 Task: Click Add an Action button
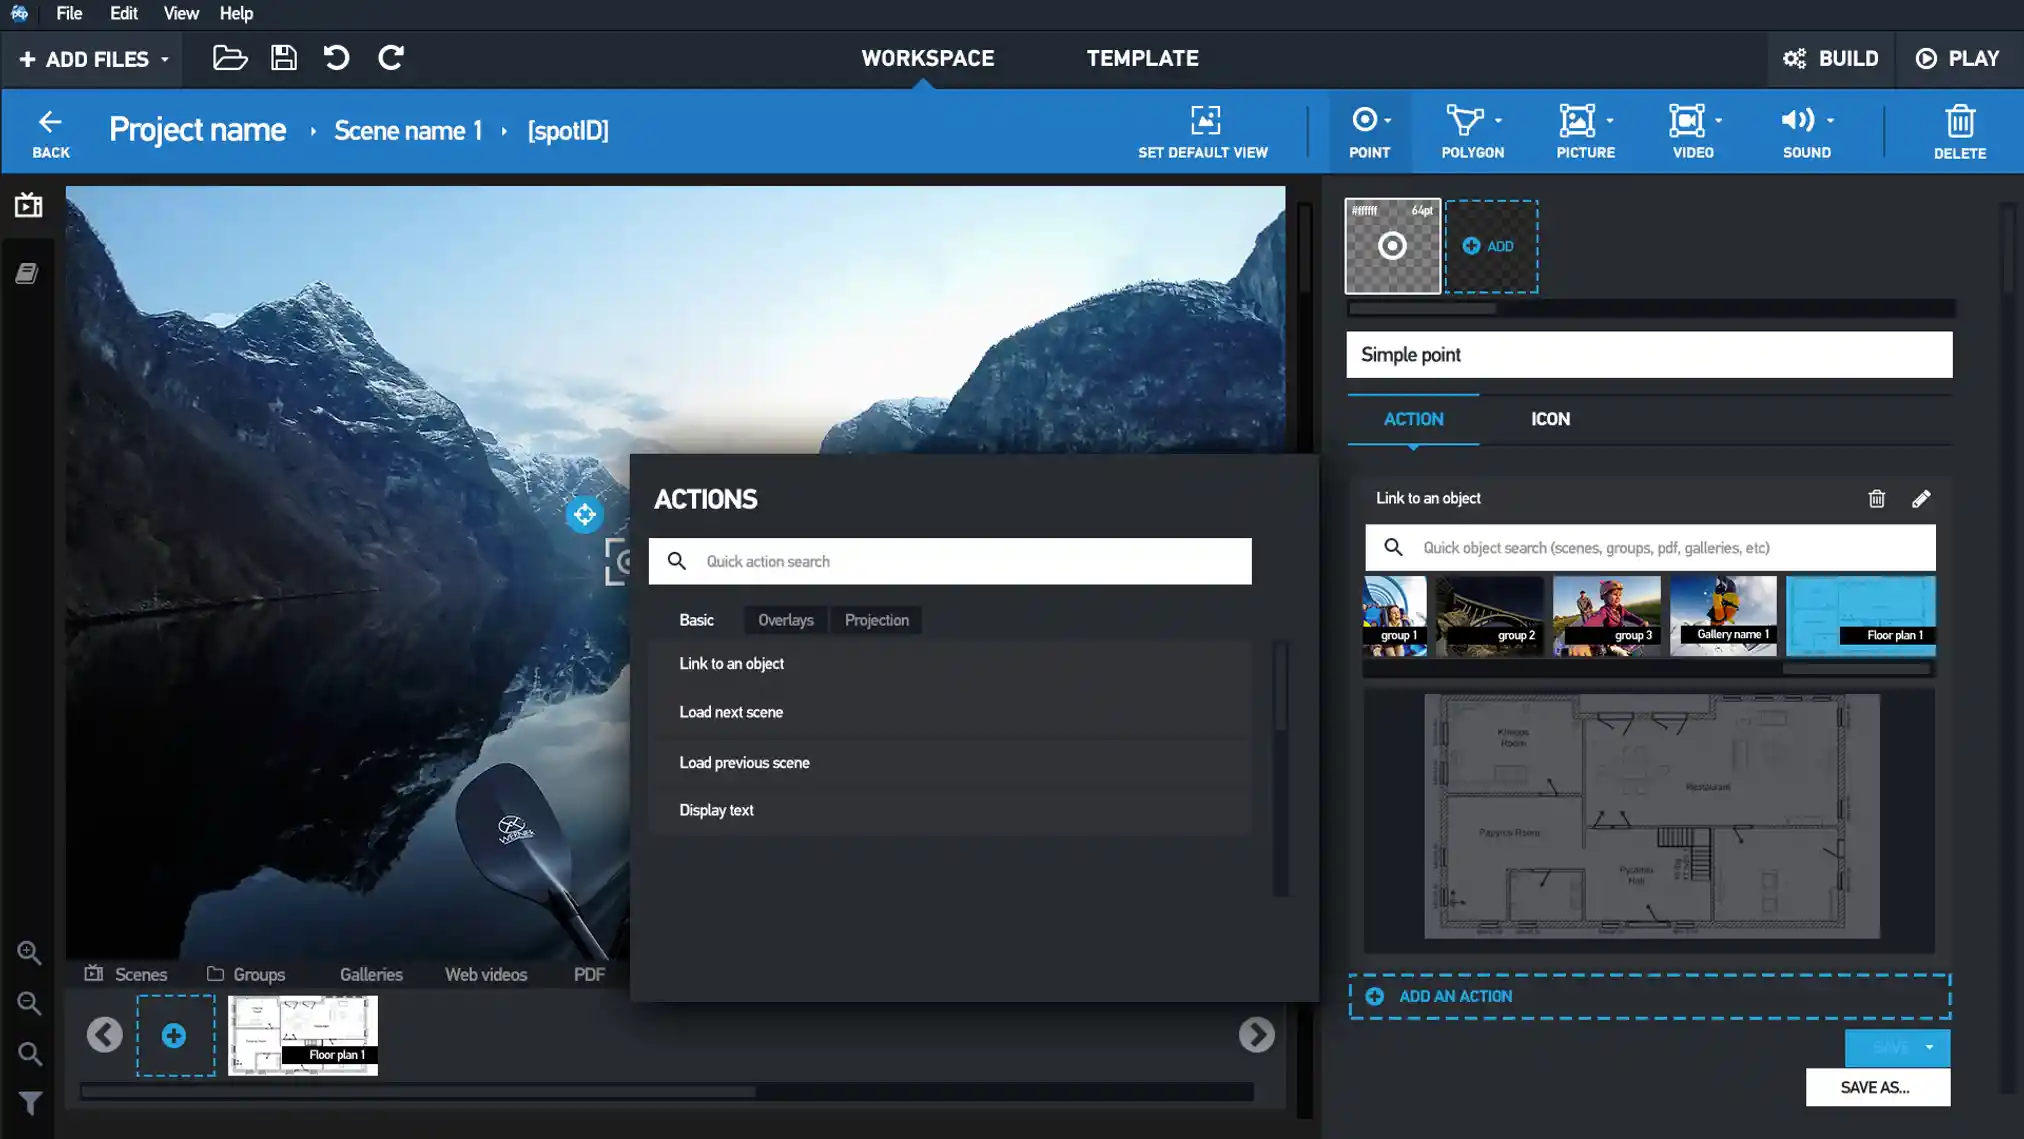[1649, 996]
